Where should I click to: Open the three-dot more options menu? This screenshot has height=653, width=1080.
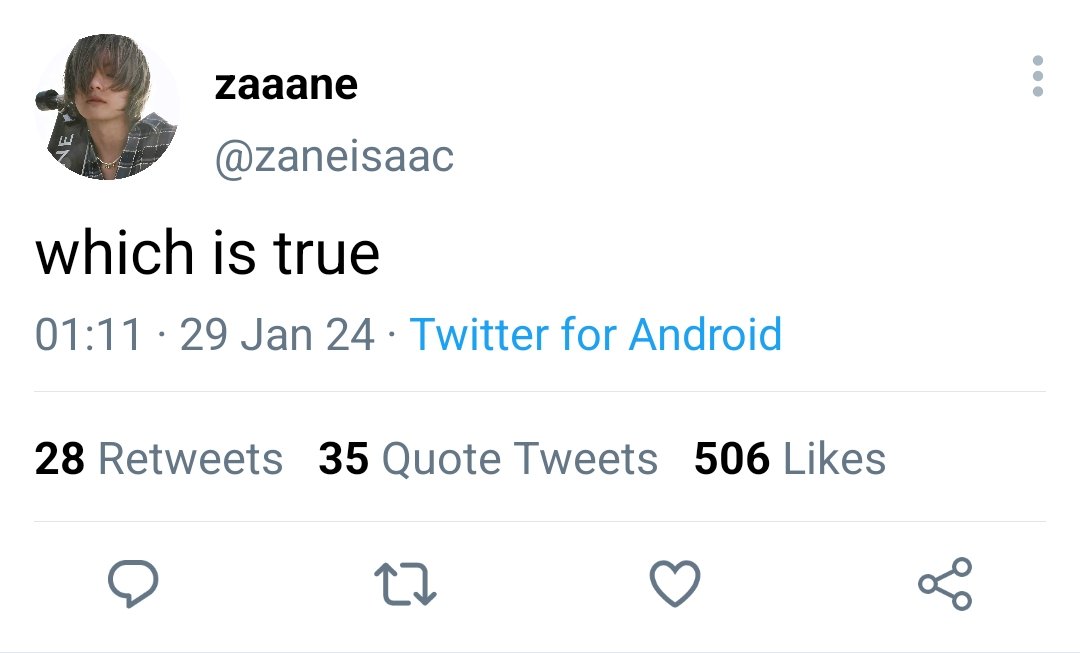(1038, 76)
